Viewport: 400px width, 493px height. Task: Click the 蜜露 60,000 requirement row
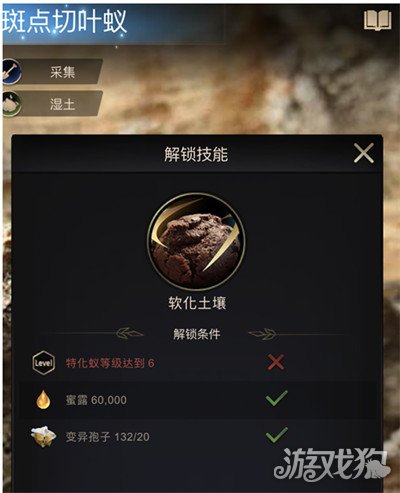click(x=197, y=400)
